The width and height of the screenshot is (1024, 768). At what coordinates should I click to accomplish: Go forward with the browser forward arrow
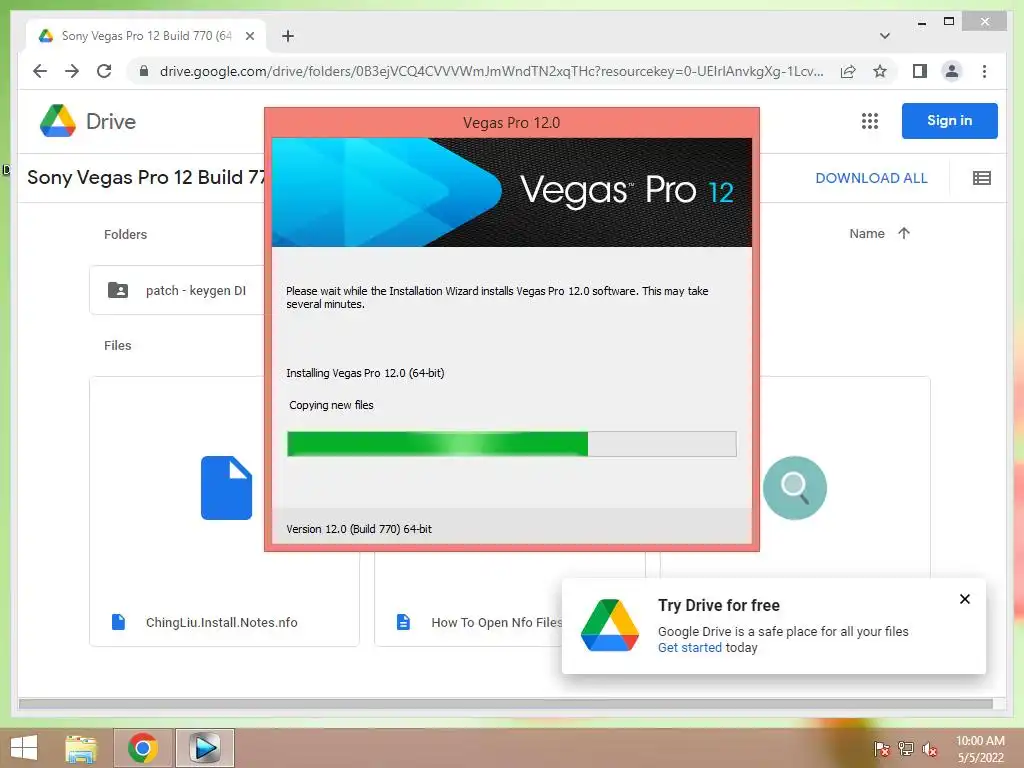pyautogui.click(x=72, y=71)
